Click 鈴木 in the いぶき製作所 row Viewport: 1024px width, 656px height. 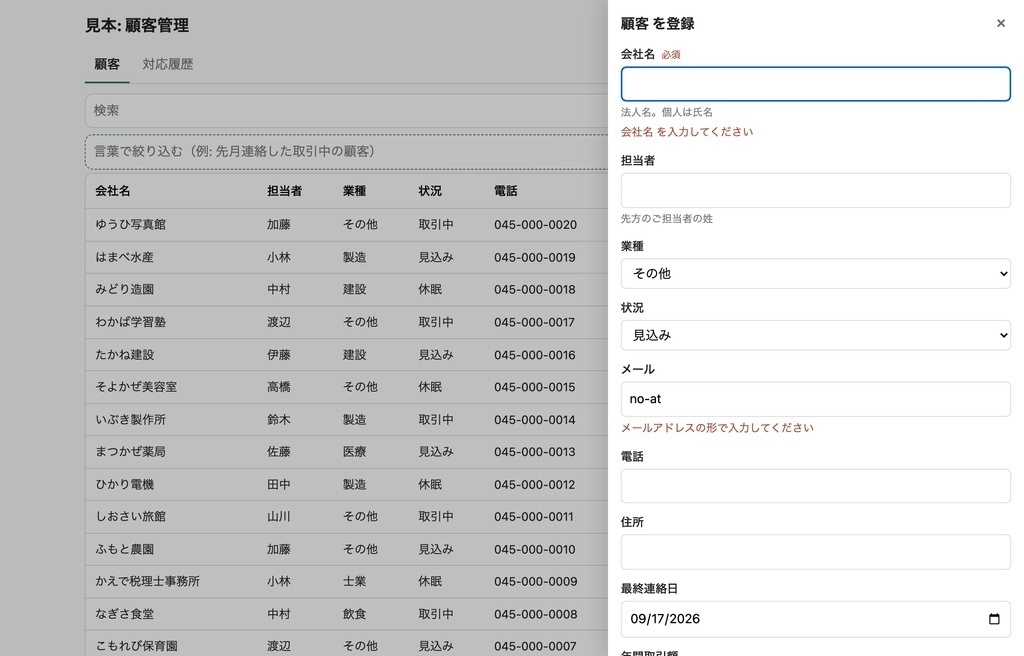[278, 419]
